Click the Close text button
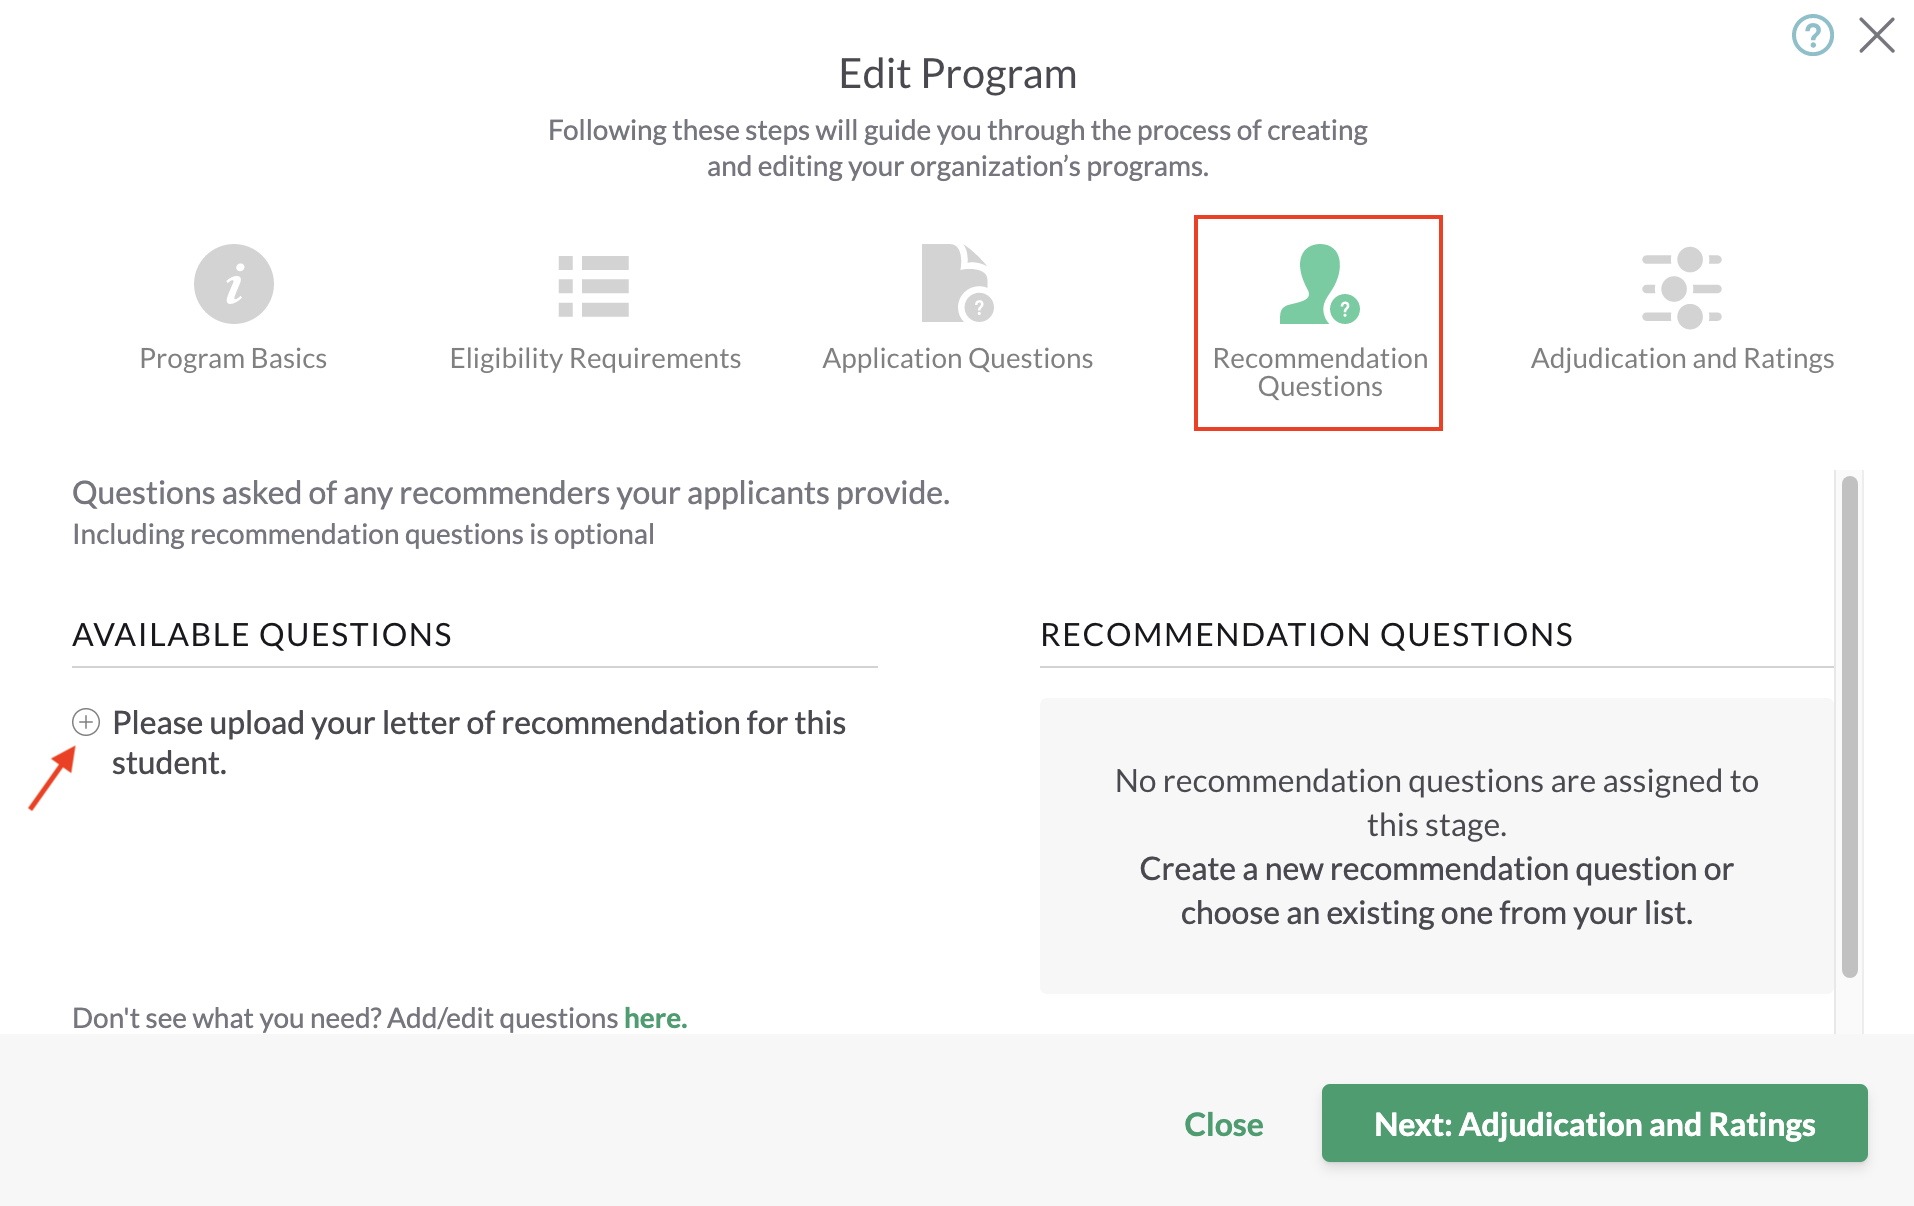Screen dimensions: 1914x1206 pyautogui.click(x=1223, y=1124)
